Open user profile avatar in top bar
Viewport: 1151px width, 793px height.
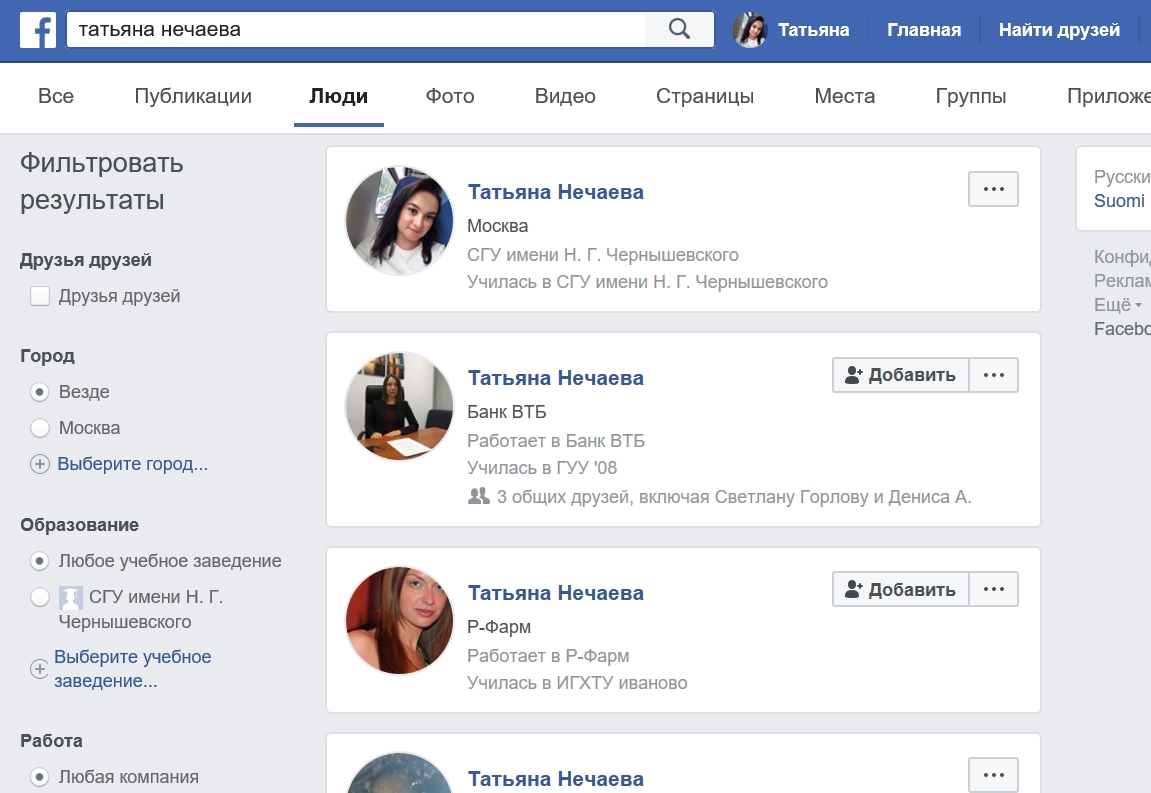[749, 30]
